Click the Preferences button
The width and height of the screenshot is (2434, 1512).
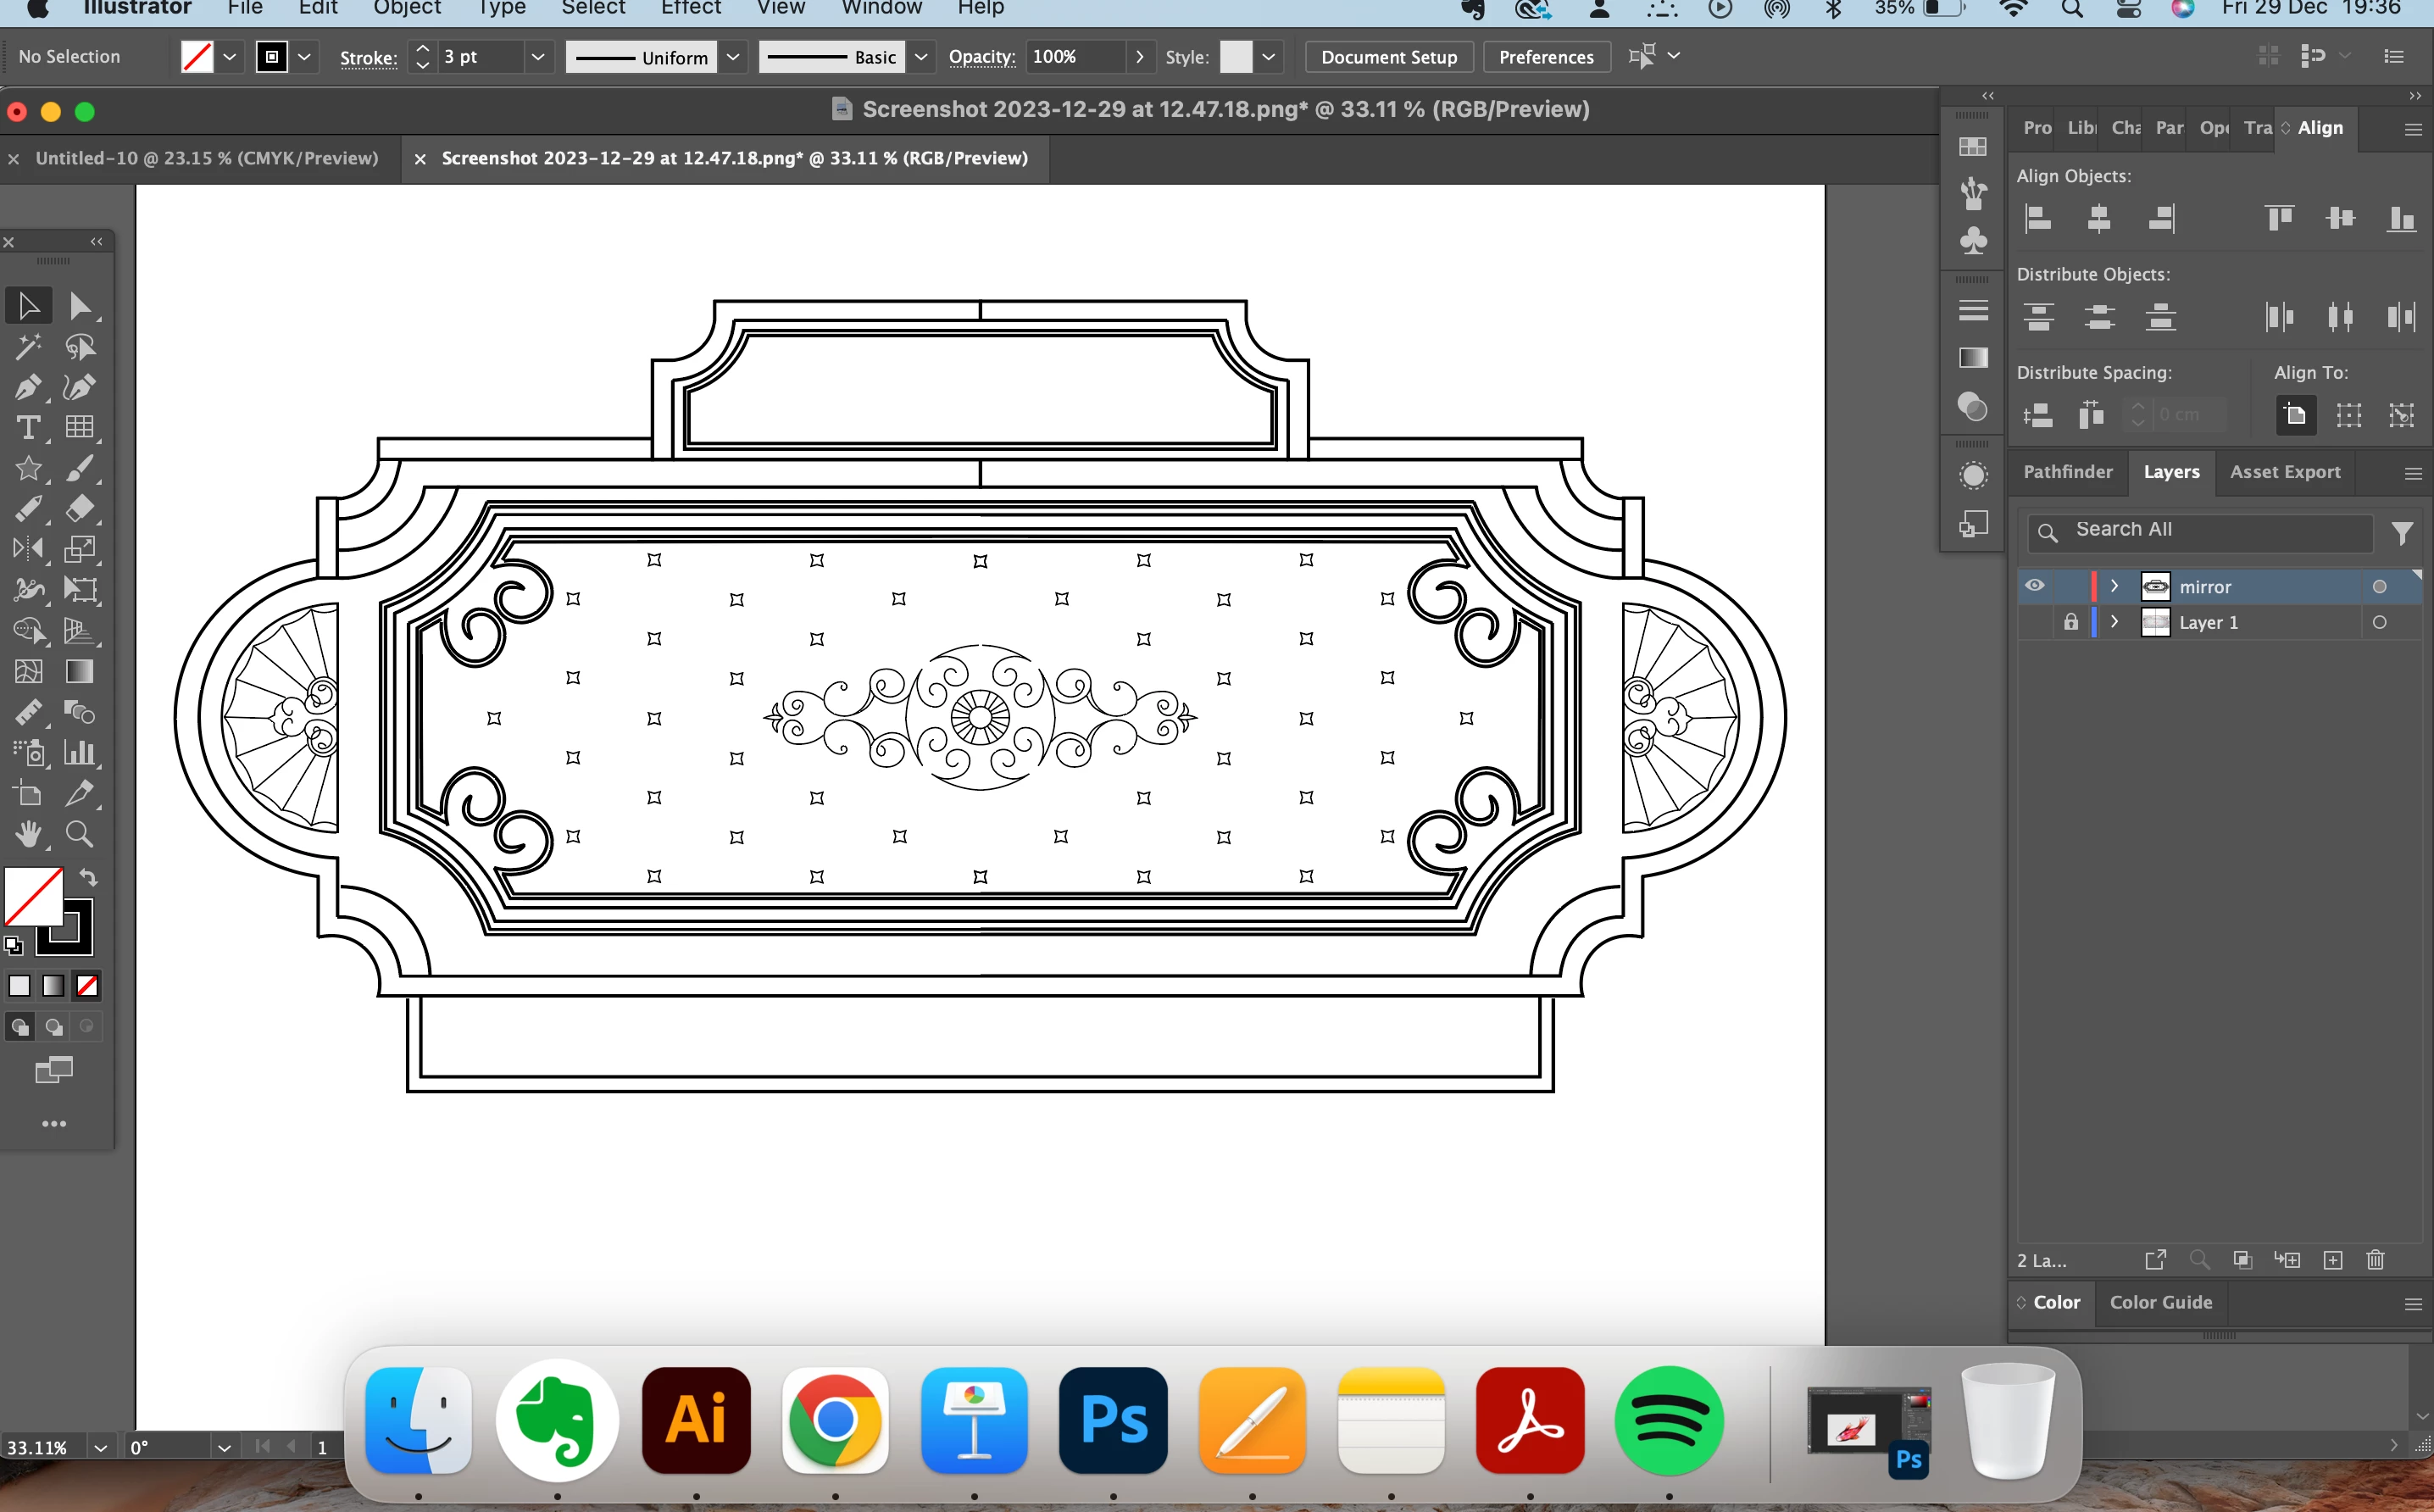point(1545,57)
